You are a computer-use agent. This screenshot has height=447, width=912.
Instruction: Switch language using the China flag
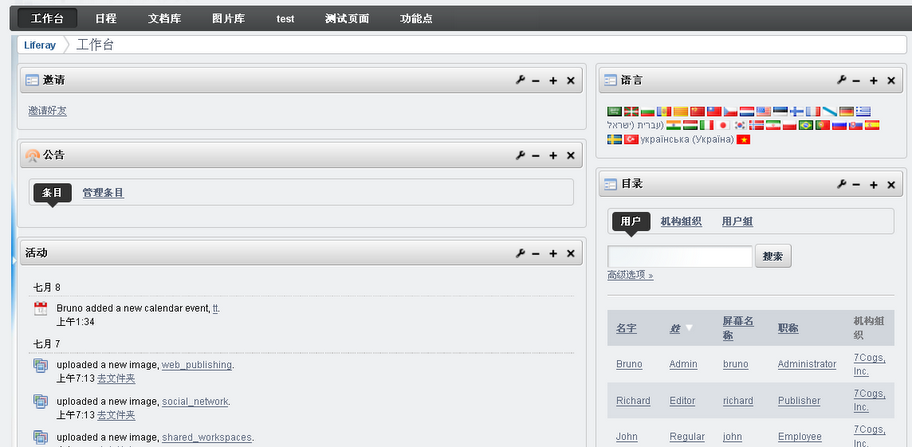pos(697,112)
